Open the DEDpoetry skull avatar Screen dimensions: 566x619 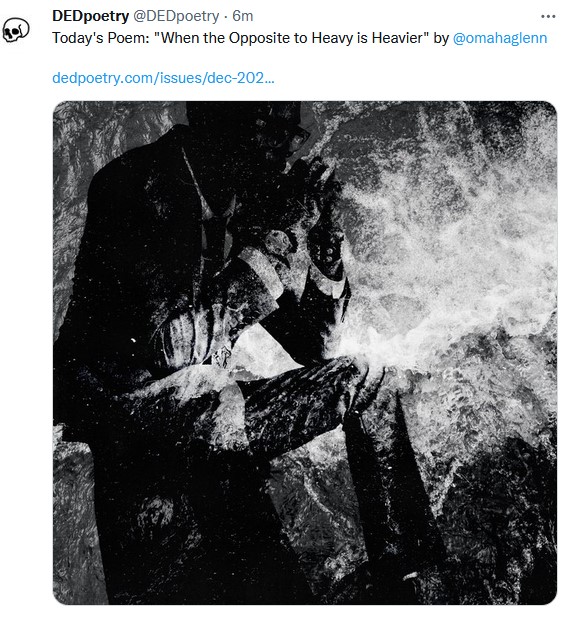[16, 30]
